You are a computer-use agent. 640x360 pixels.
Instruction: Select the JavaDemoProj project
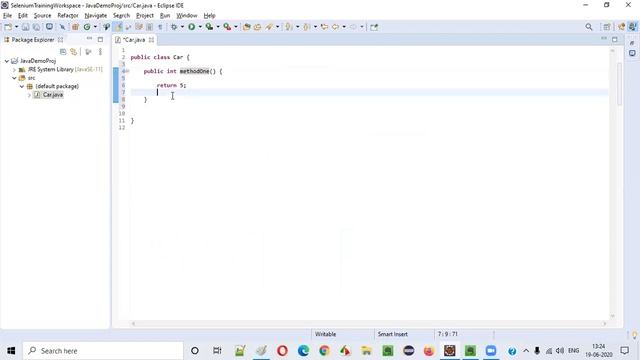[38, 61]
